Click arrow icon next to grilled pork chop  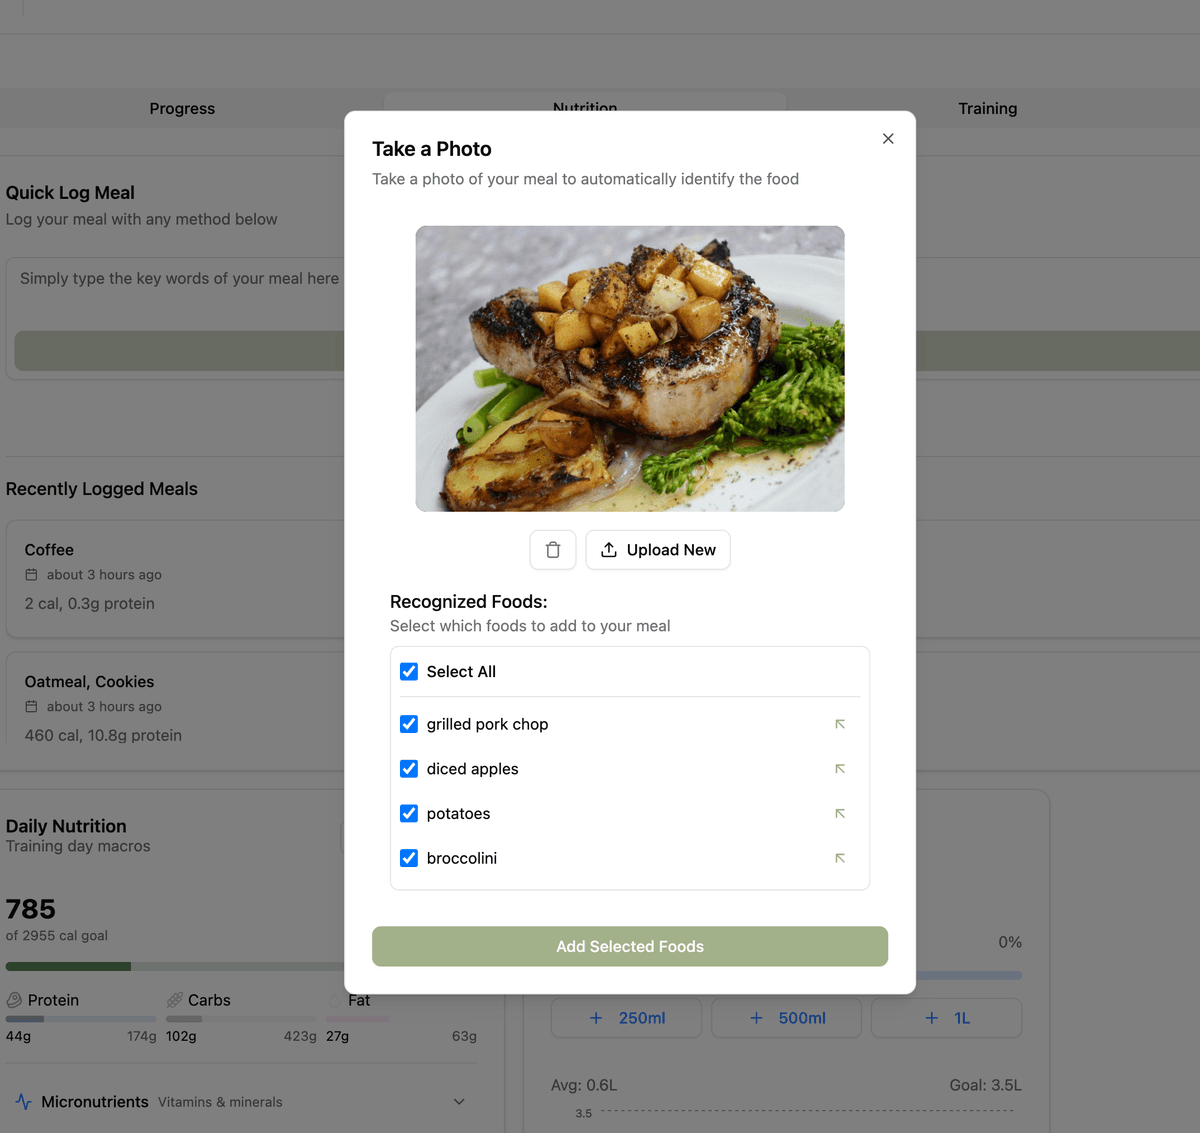tap(840, 724)
